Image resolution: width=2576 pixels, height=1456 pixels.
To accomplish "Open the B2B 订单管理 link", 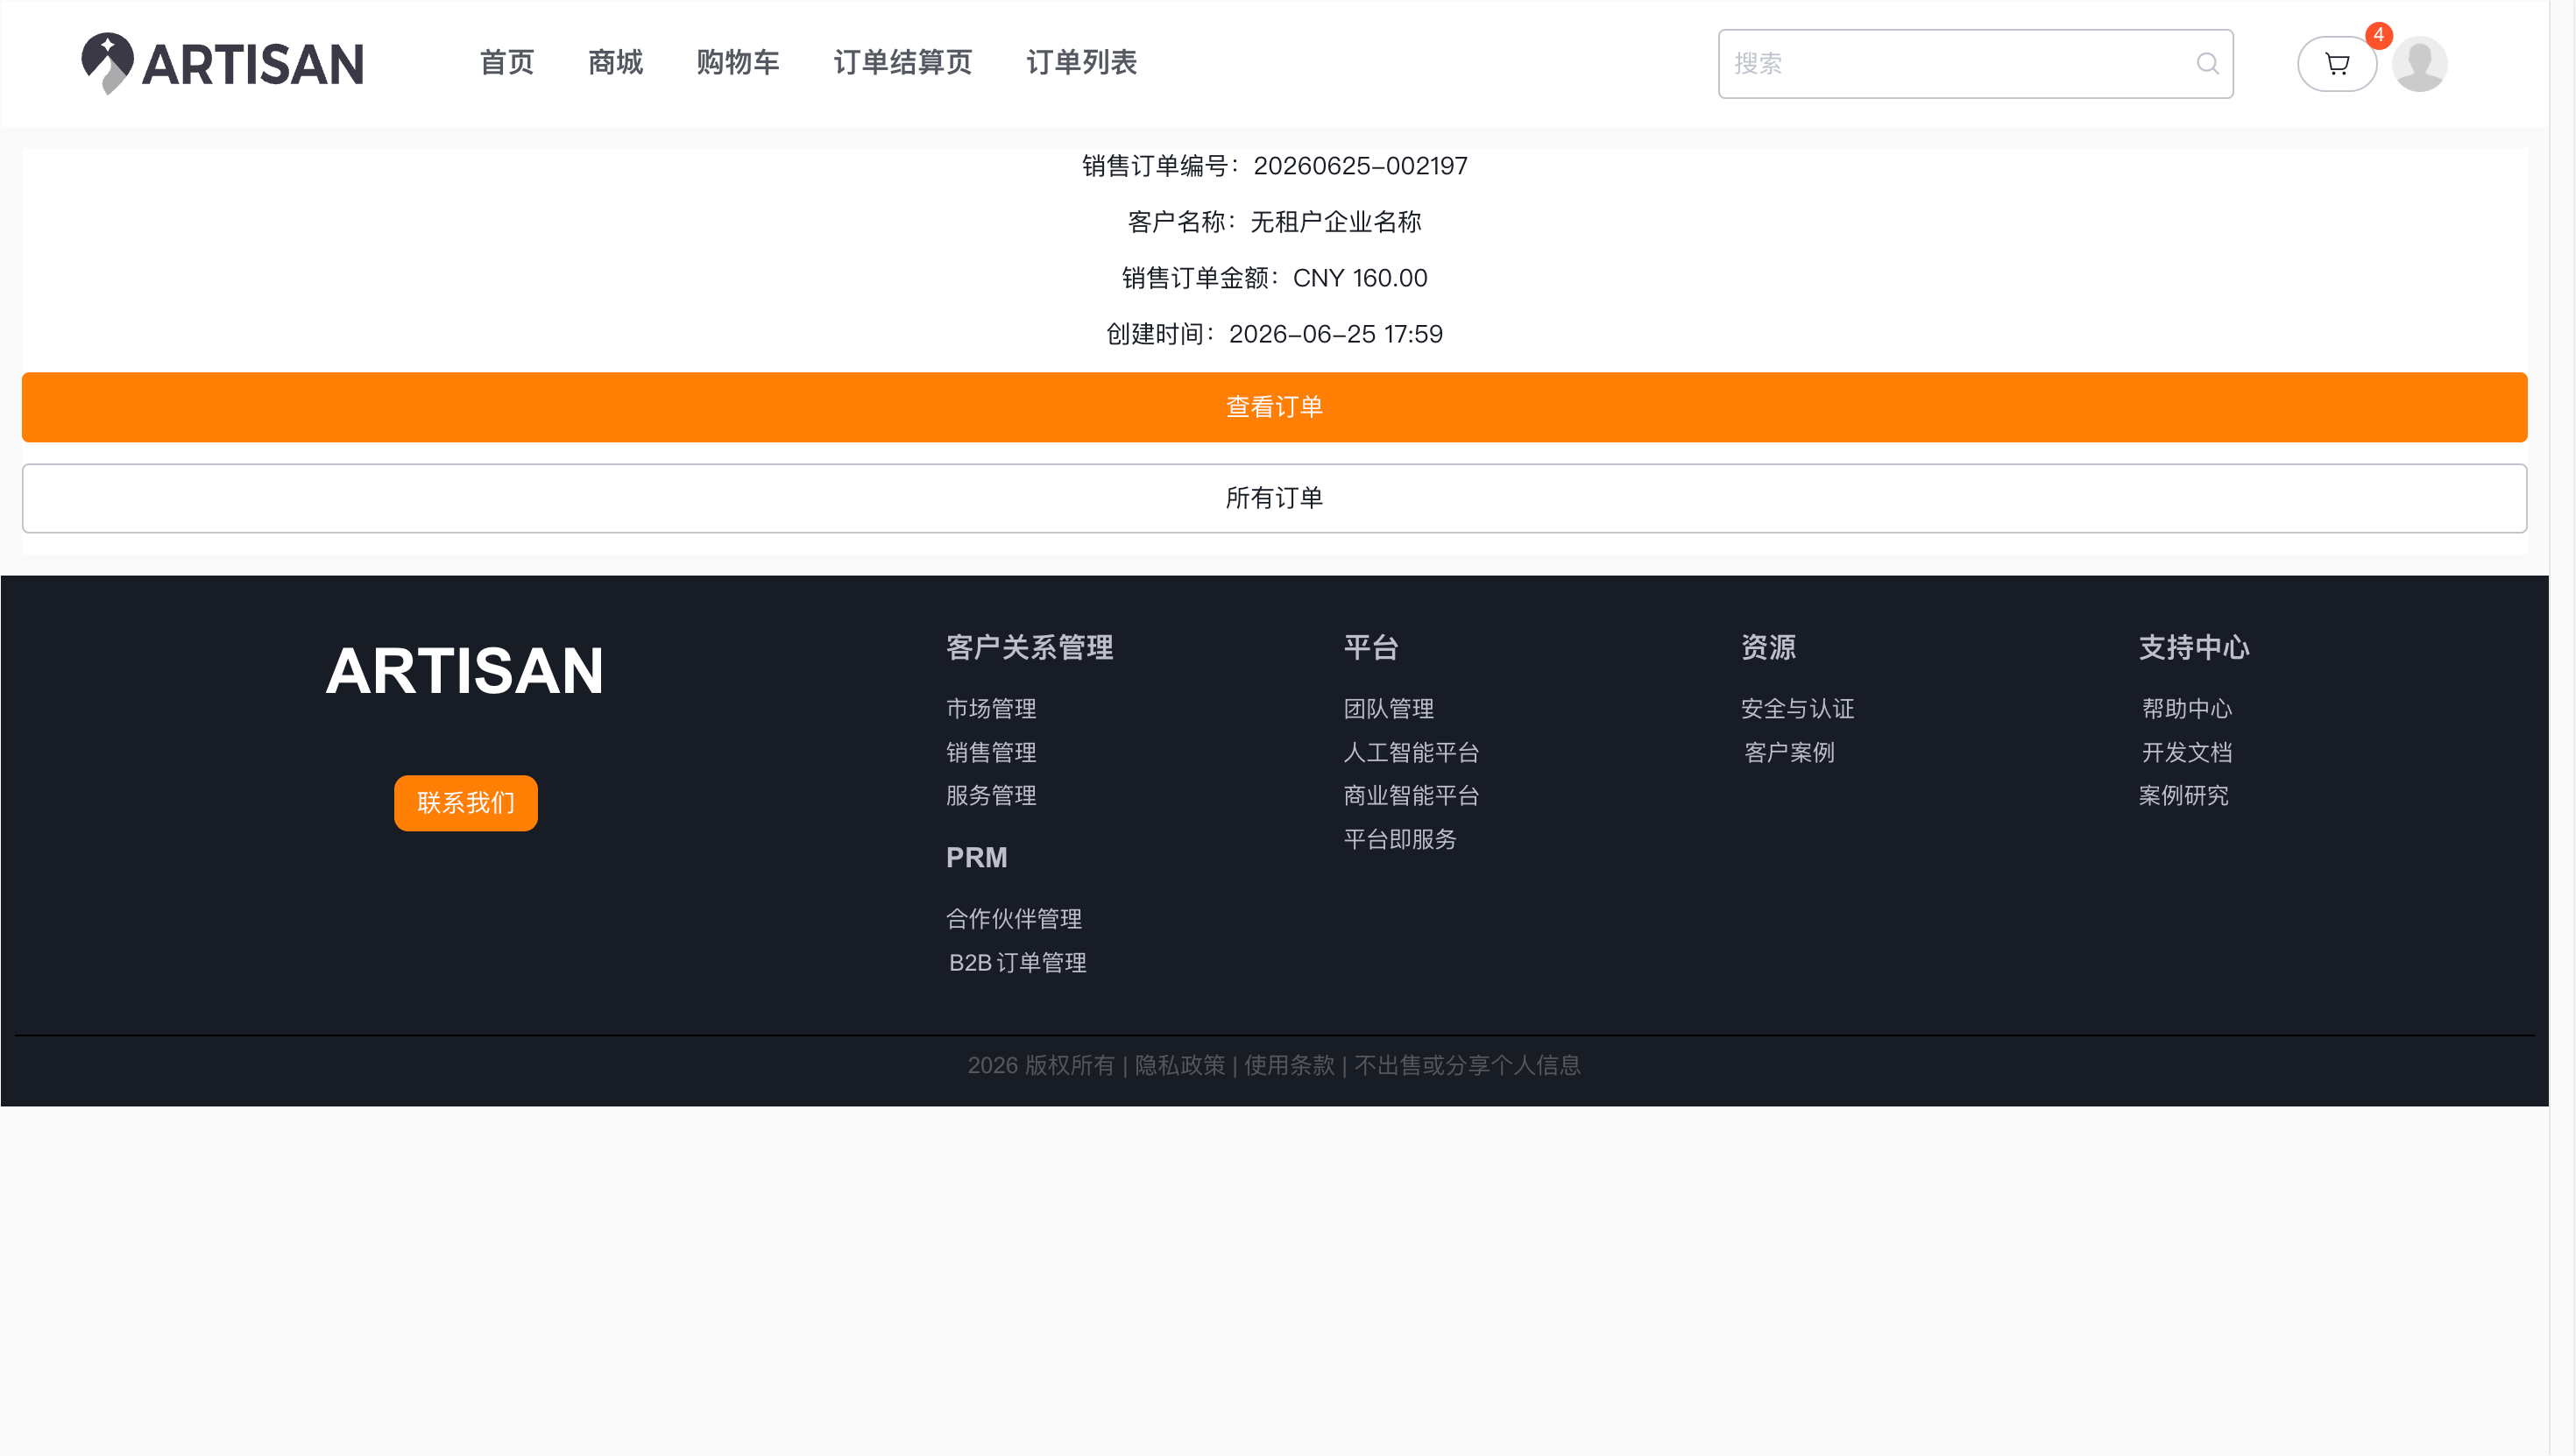I will pyautogui.click(x=1017, y=963).
